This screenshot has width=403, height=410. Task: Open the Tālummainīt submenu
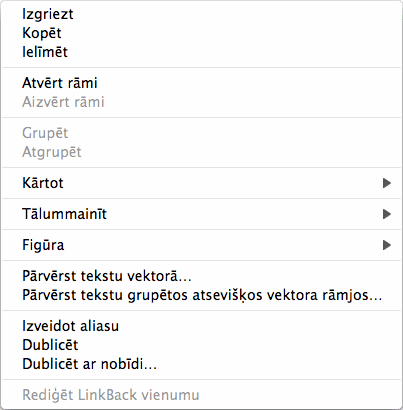(201, 214)
